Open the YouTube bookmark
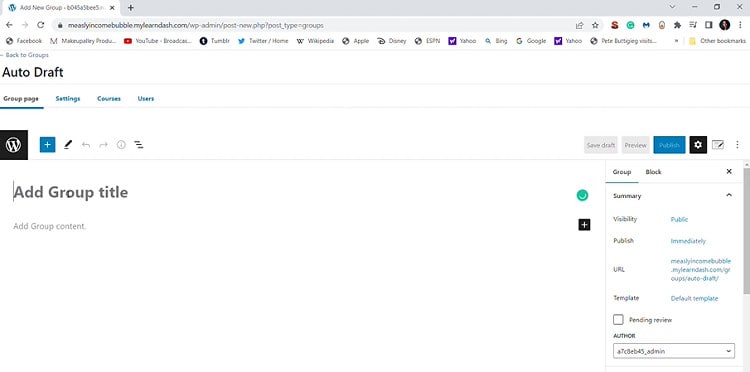 point(158,41)
